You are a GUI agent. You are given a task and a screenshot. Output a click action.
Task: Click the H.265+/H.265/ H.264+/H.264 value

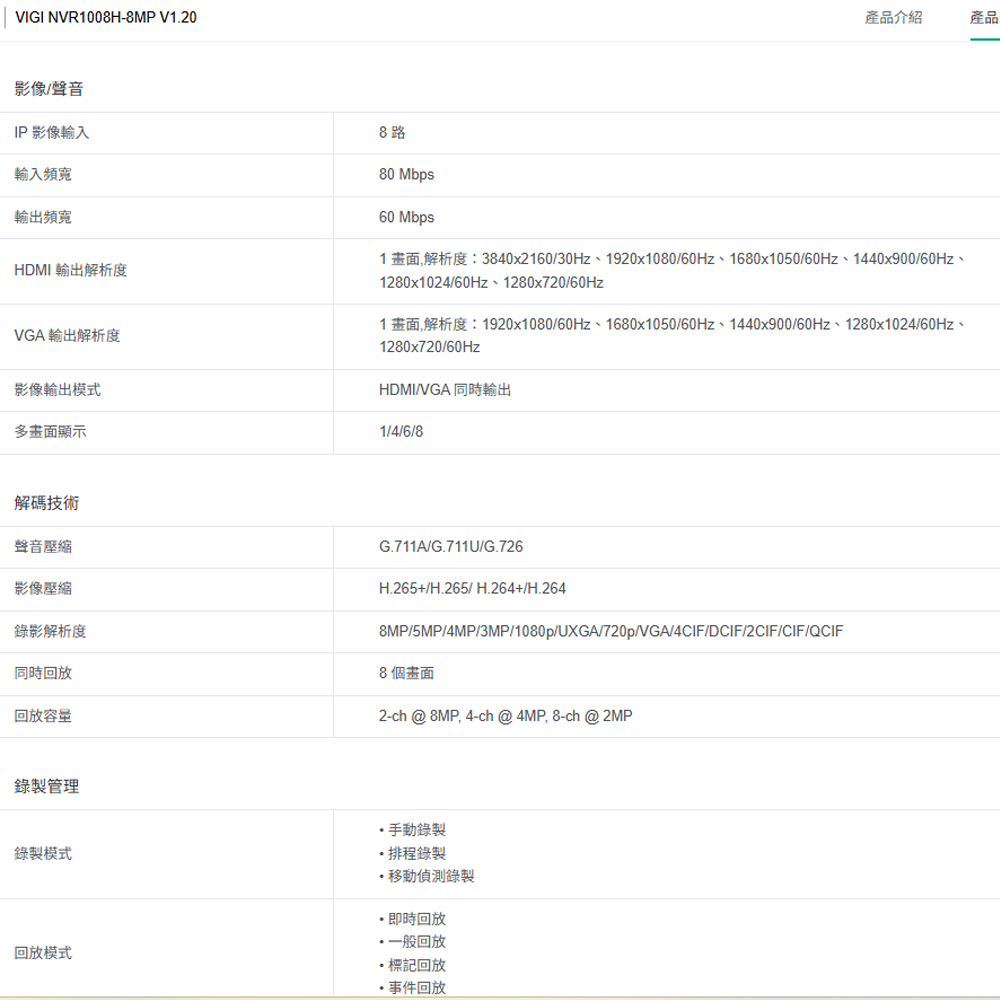(472, 589)
